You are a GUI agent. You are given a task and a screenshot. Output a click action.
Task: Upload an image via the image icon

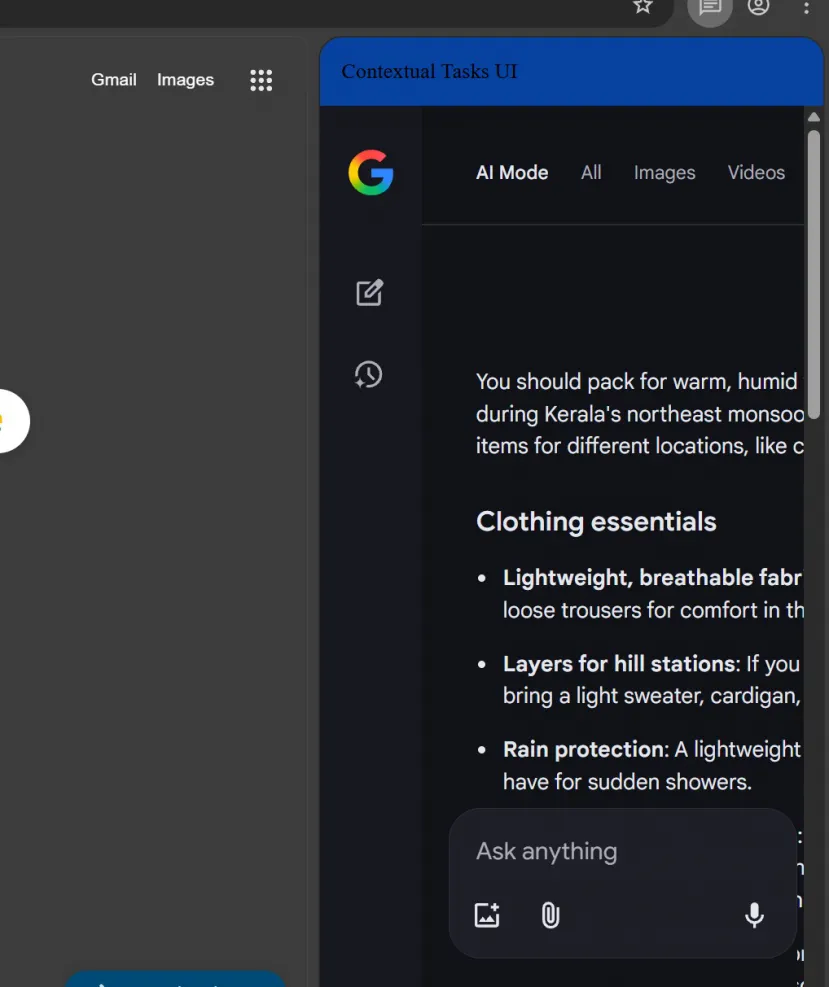point(487,915)
